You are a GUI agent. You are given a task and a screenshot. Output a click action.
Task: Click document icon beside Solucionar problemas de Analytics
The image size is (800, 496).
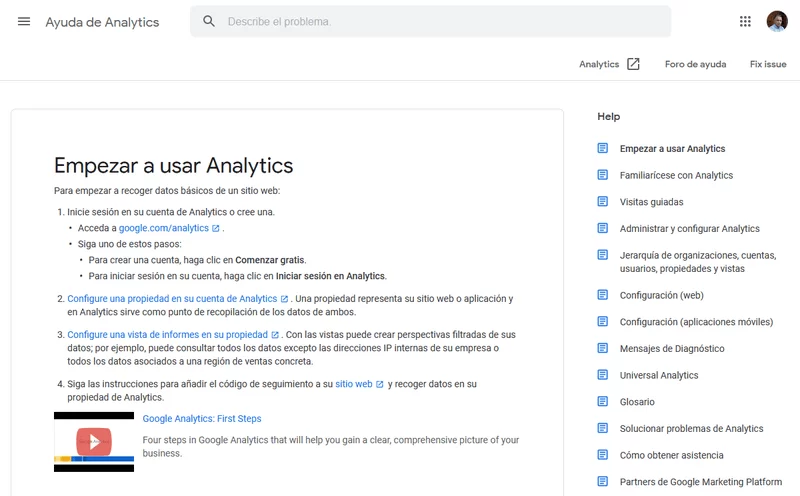pyautogui.click(x=603, y=428)
